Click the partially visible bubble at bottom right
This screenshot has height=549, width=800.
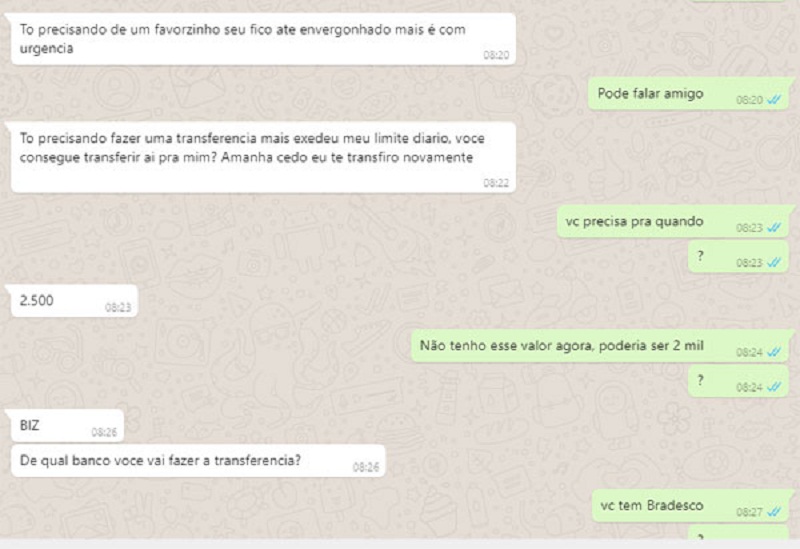[738, 533]
